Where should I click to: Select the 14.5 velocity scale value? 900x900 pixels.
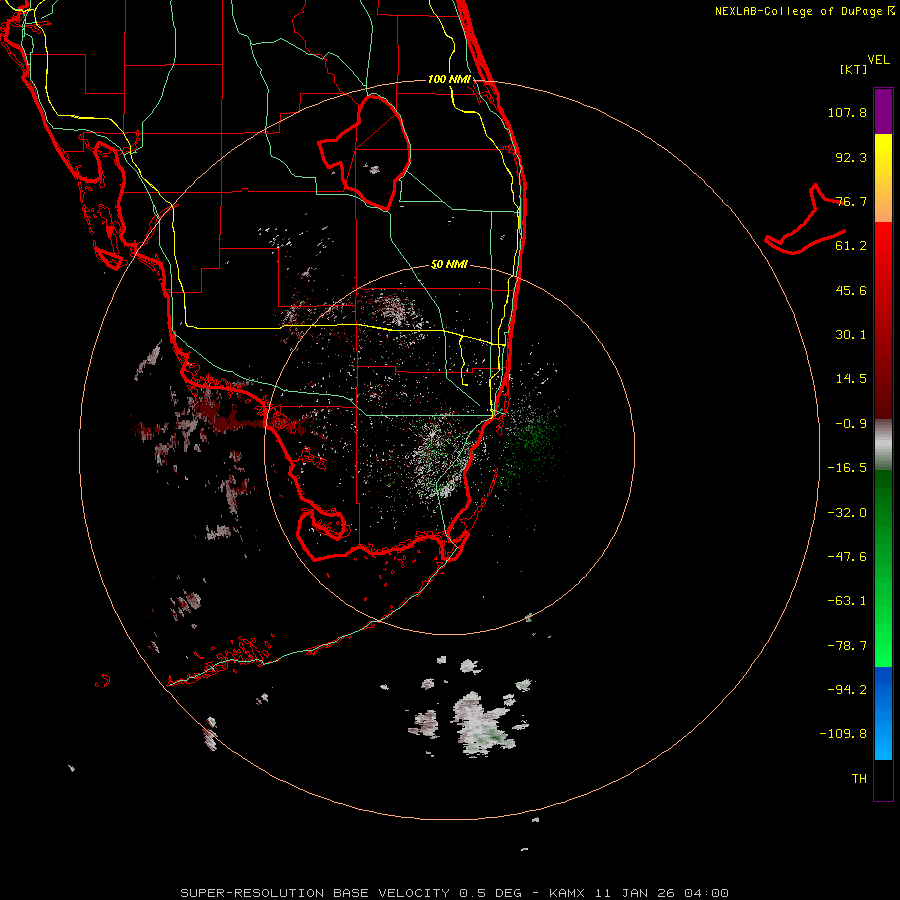click(x=851, y=379)
